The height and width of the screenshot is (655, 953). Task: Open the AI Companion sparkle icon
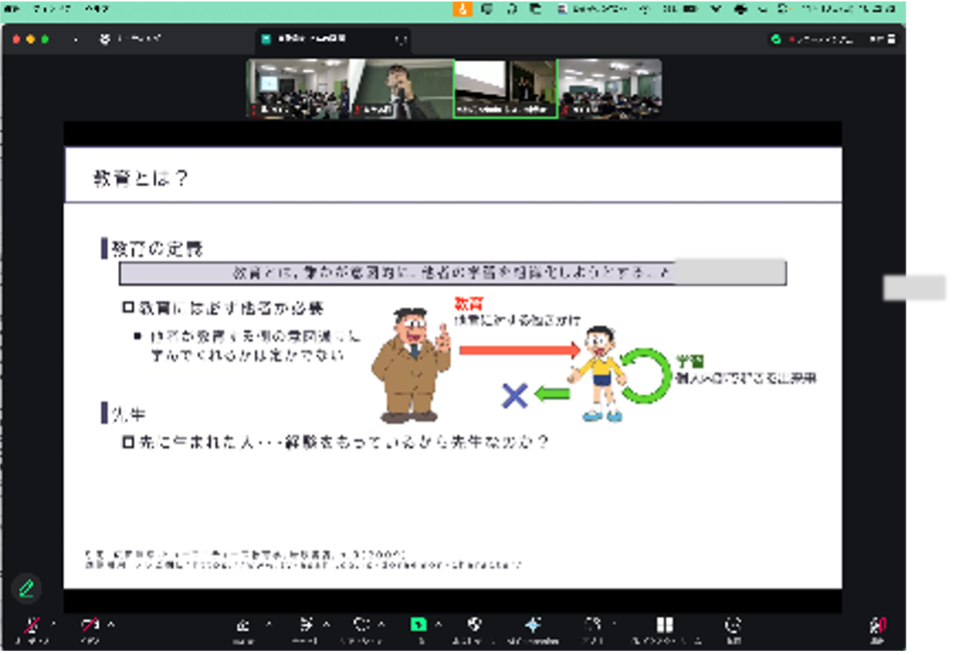[x=533, y=625]
